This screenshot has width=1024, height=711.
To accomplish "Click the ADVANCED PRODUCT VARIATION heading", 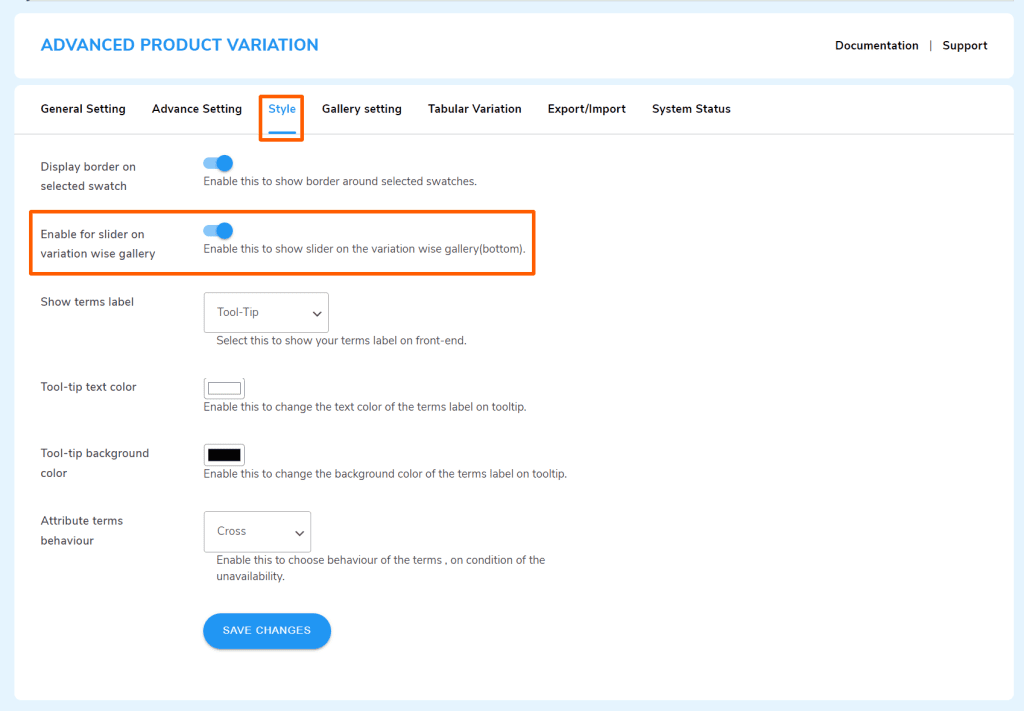I will click(179, 44).
